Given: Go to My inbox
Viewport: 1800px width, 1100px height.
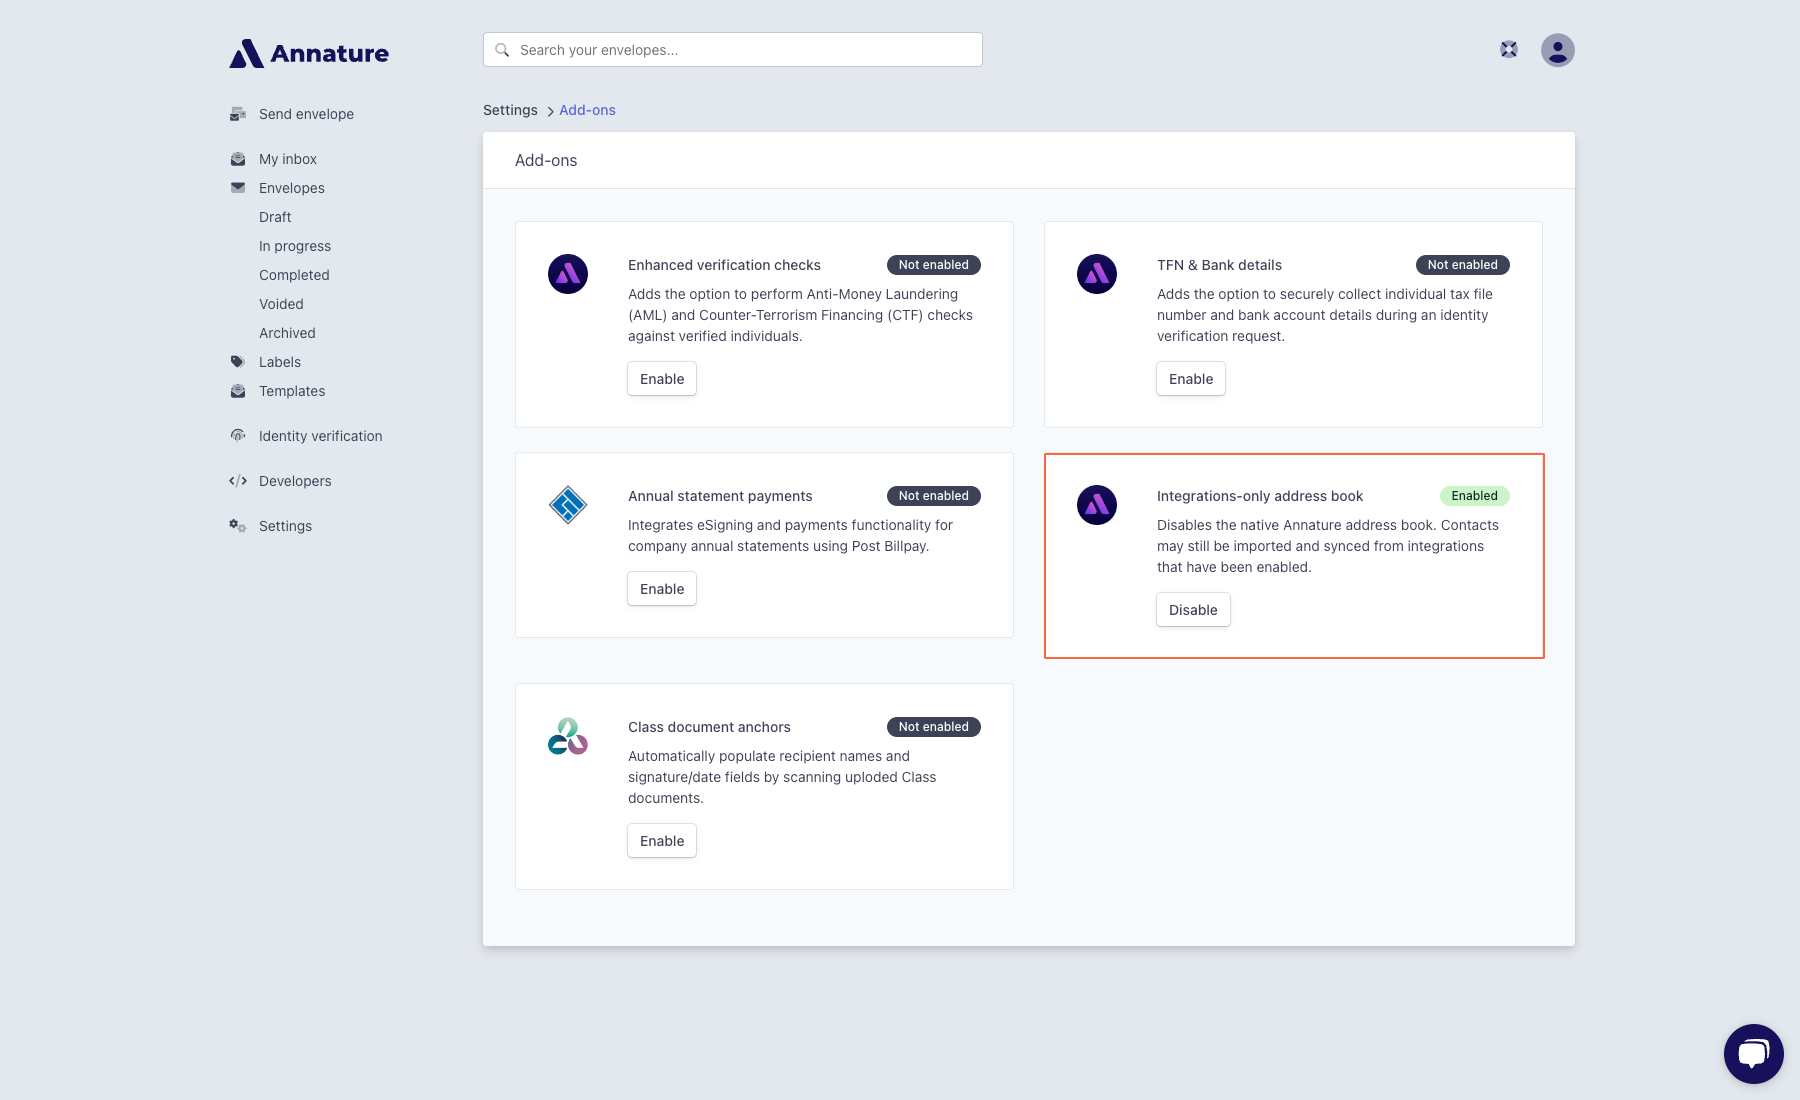Looking at the screenshot, I should click(288, 159).
